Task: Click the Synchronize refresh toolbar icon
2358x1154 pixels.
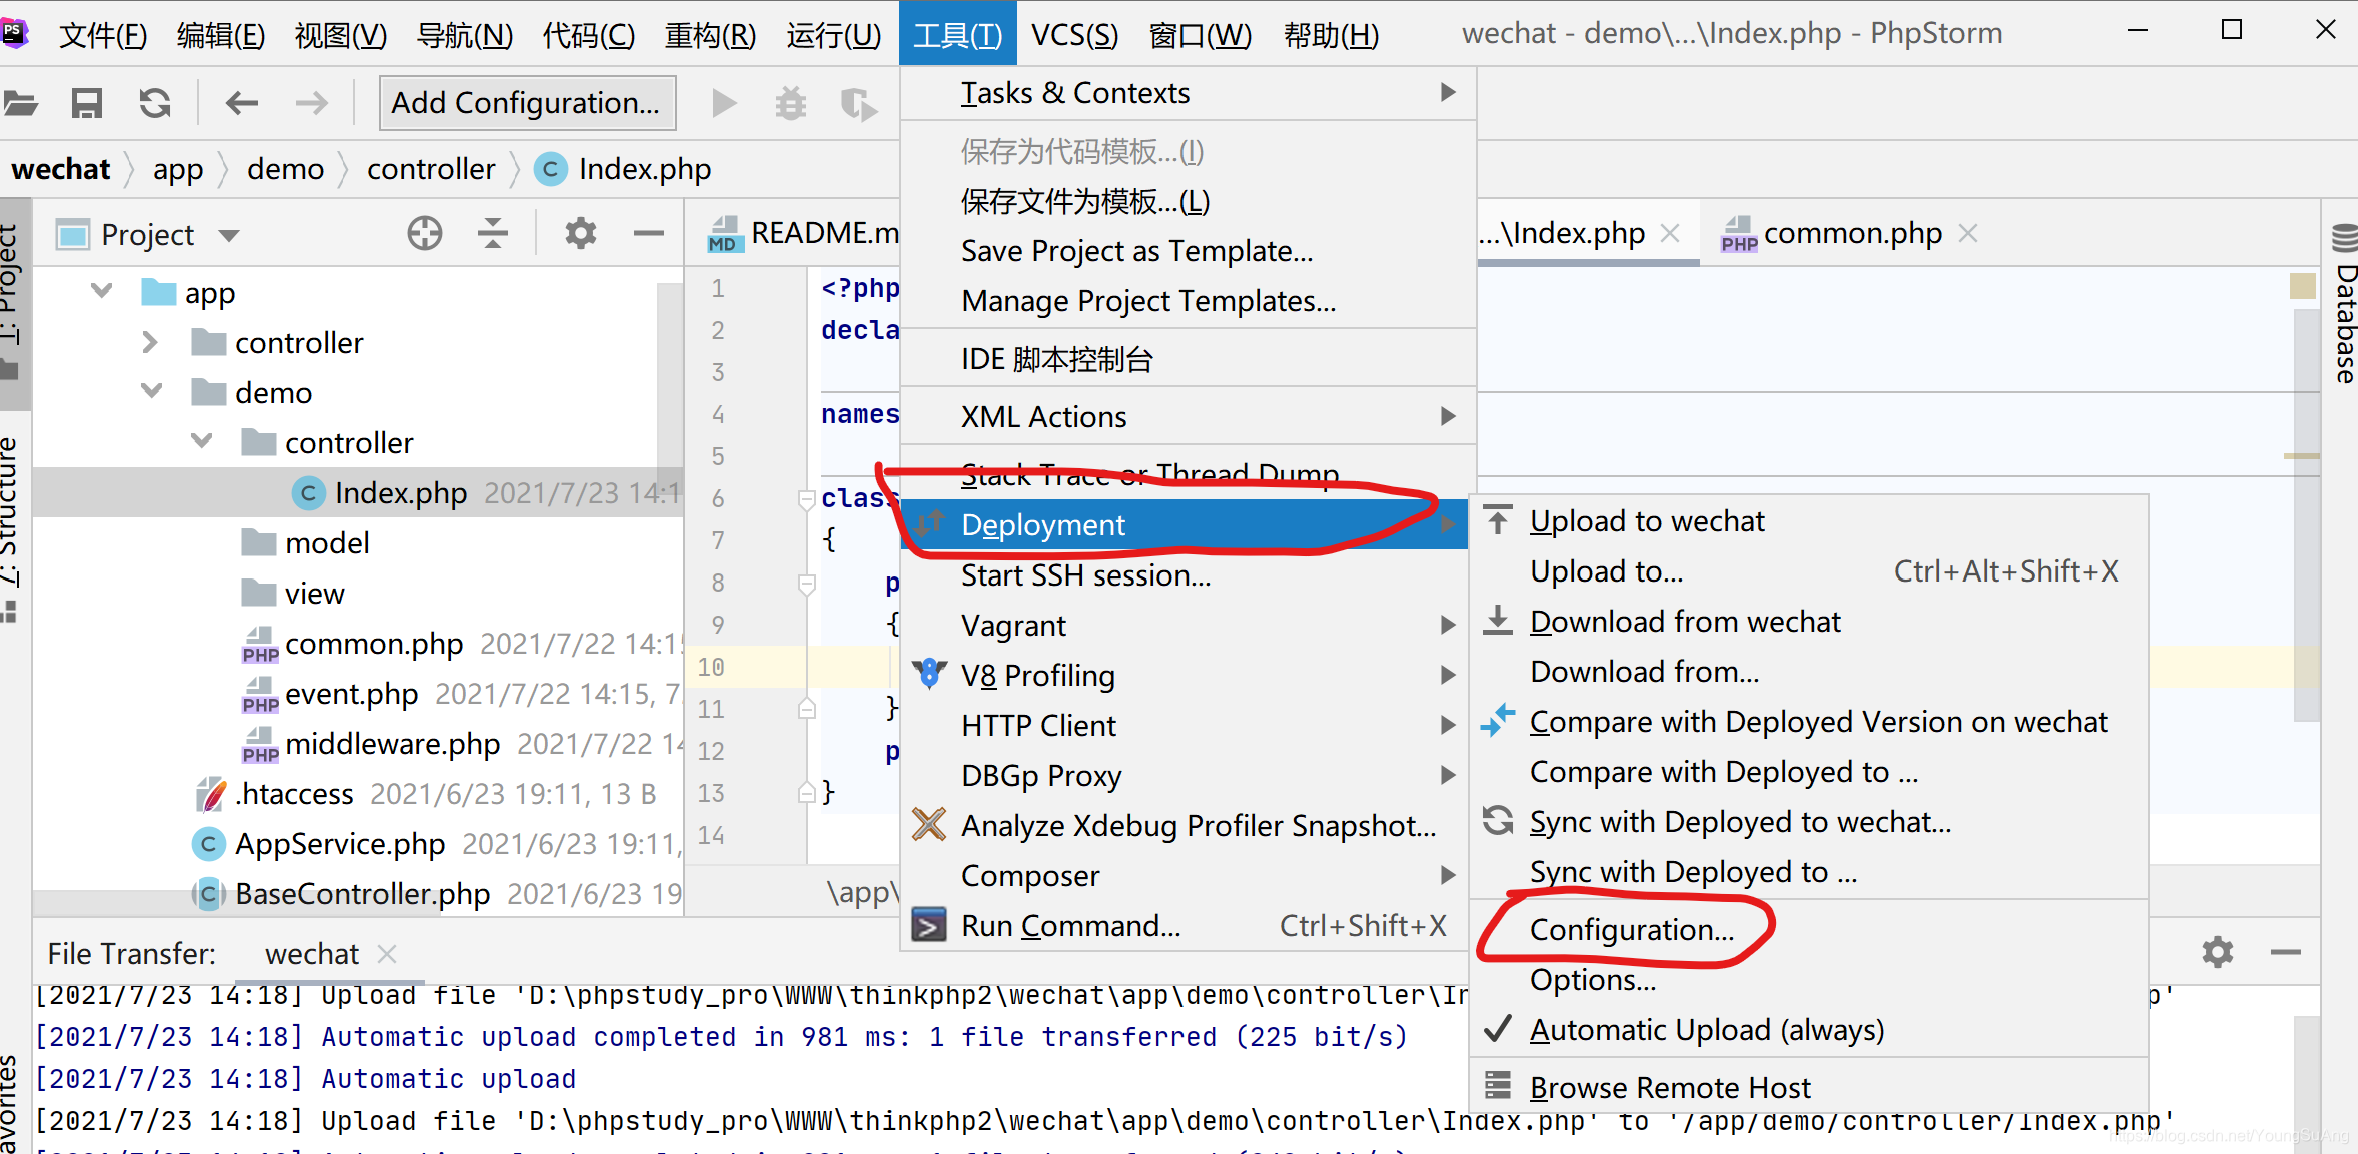Action: (155, 103)
